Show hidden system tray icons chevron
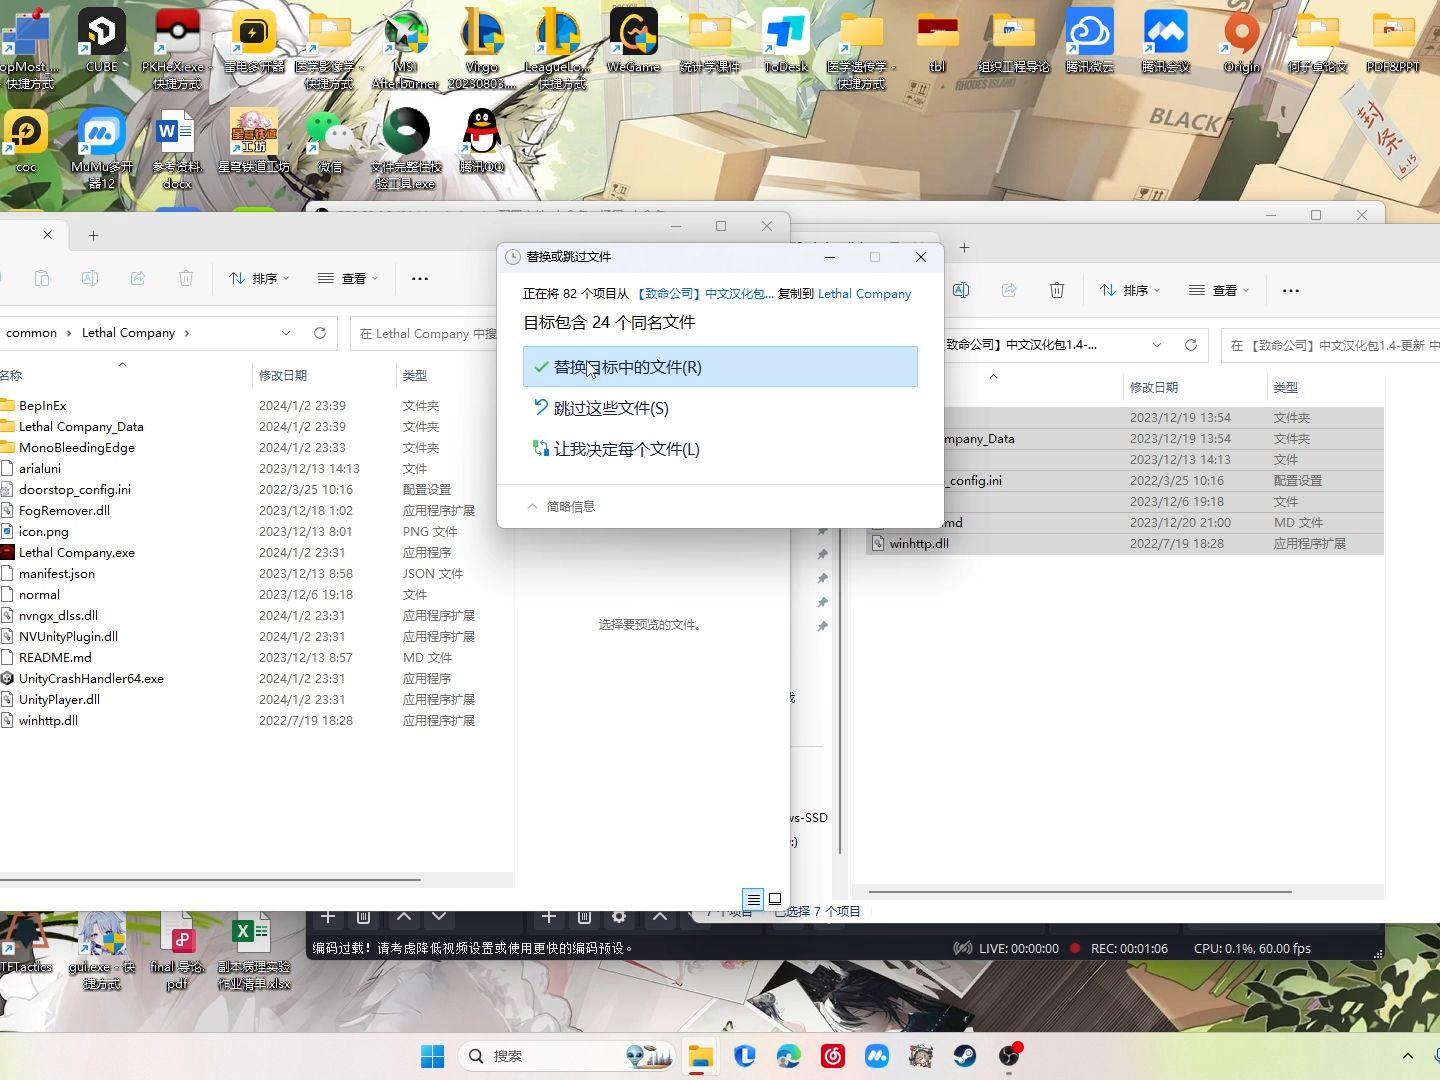 click(x=1408, y=1056)
